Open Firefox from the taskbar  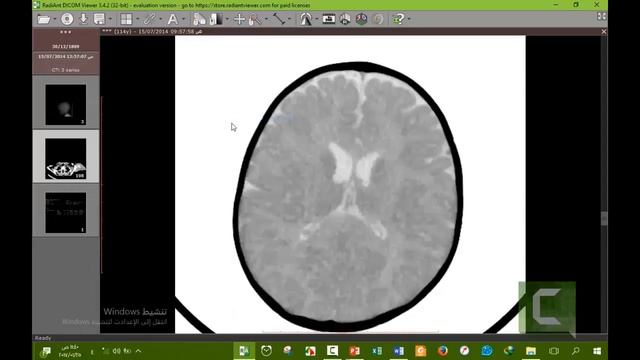tap(442, 351)
